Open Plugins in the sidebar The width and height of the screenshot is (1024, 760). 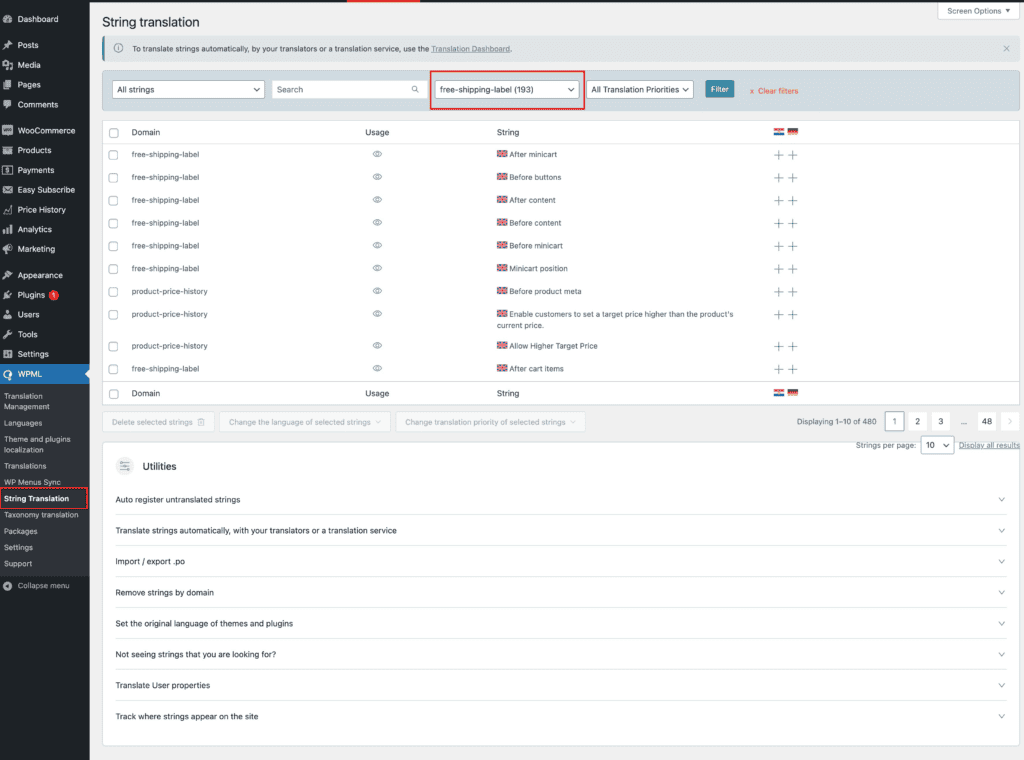point(31,295)
